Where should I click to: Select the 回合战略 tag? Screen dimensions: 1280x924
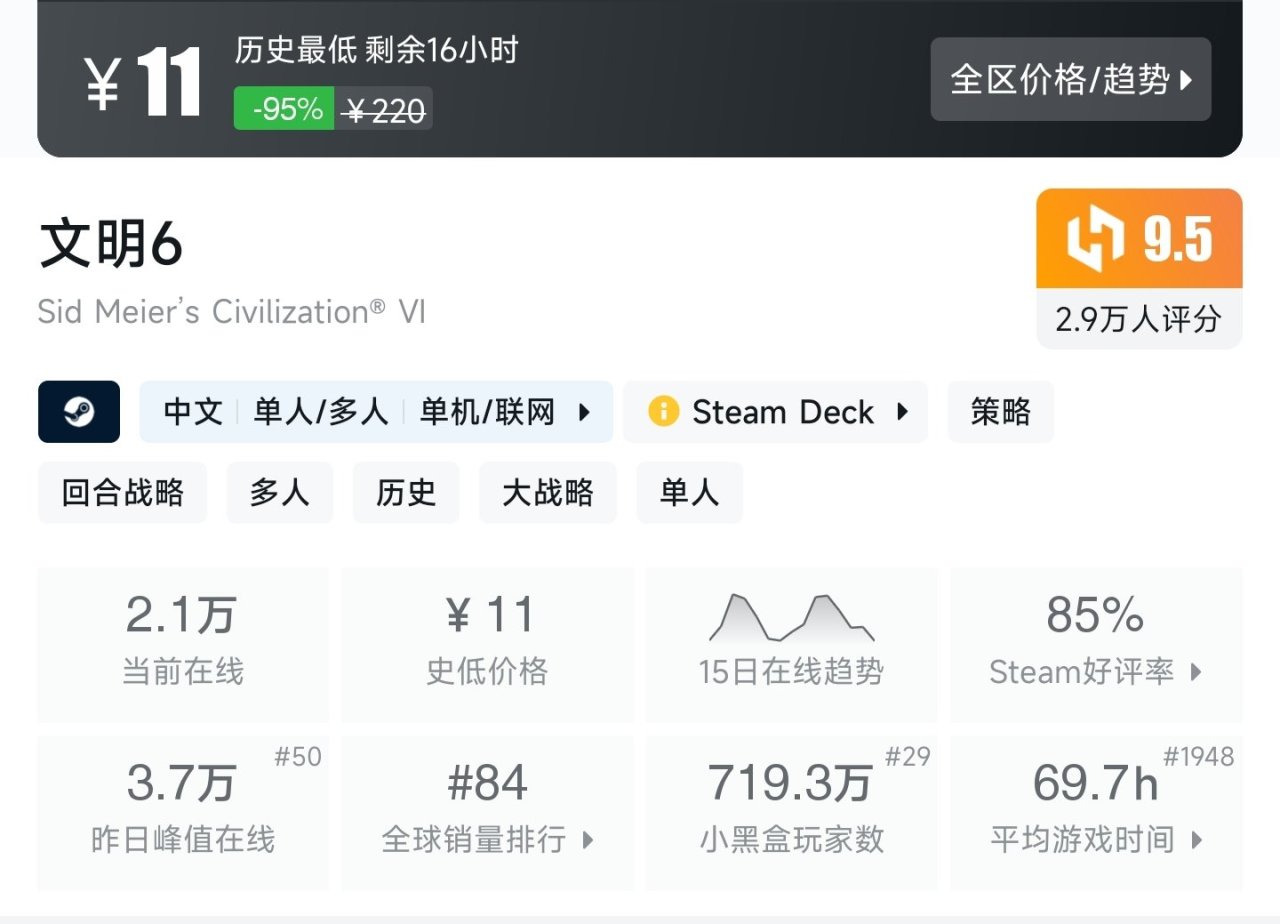pyautogui.click(x=123, y=493)
